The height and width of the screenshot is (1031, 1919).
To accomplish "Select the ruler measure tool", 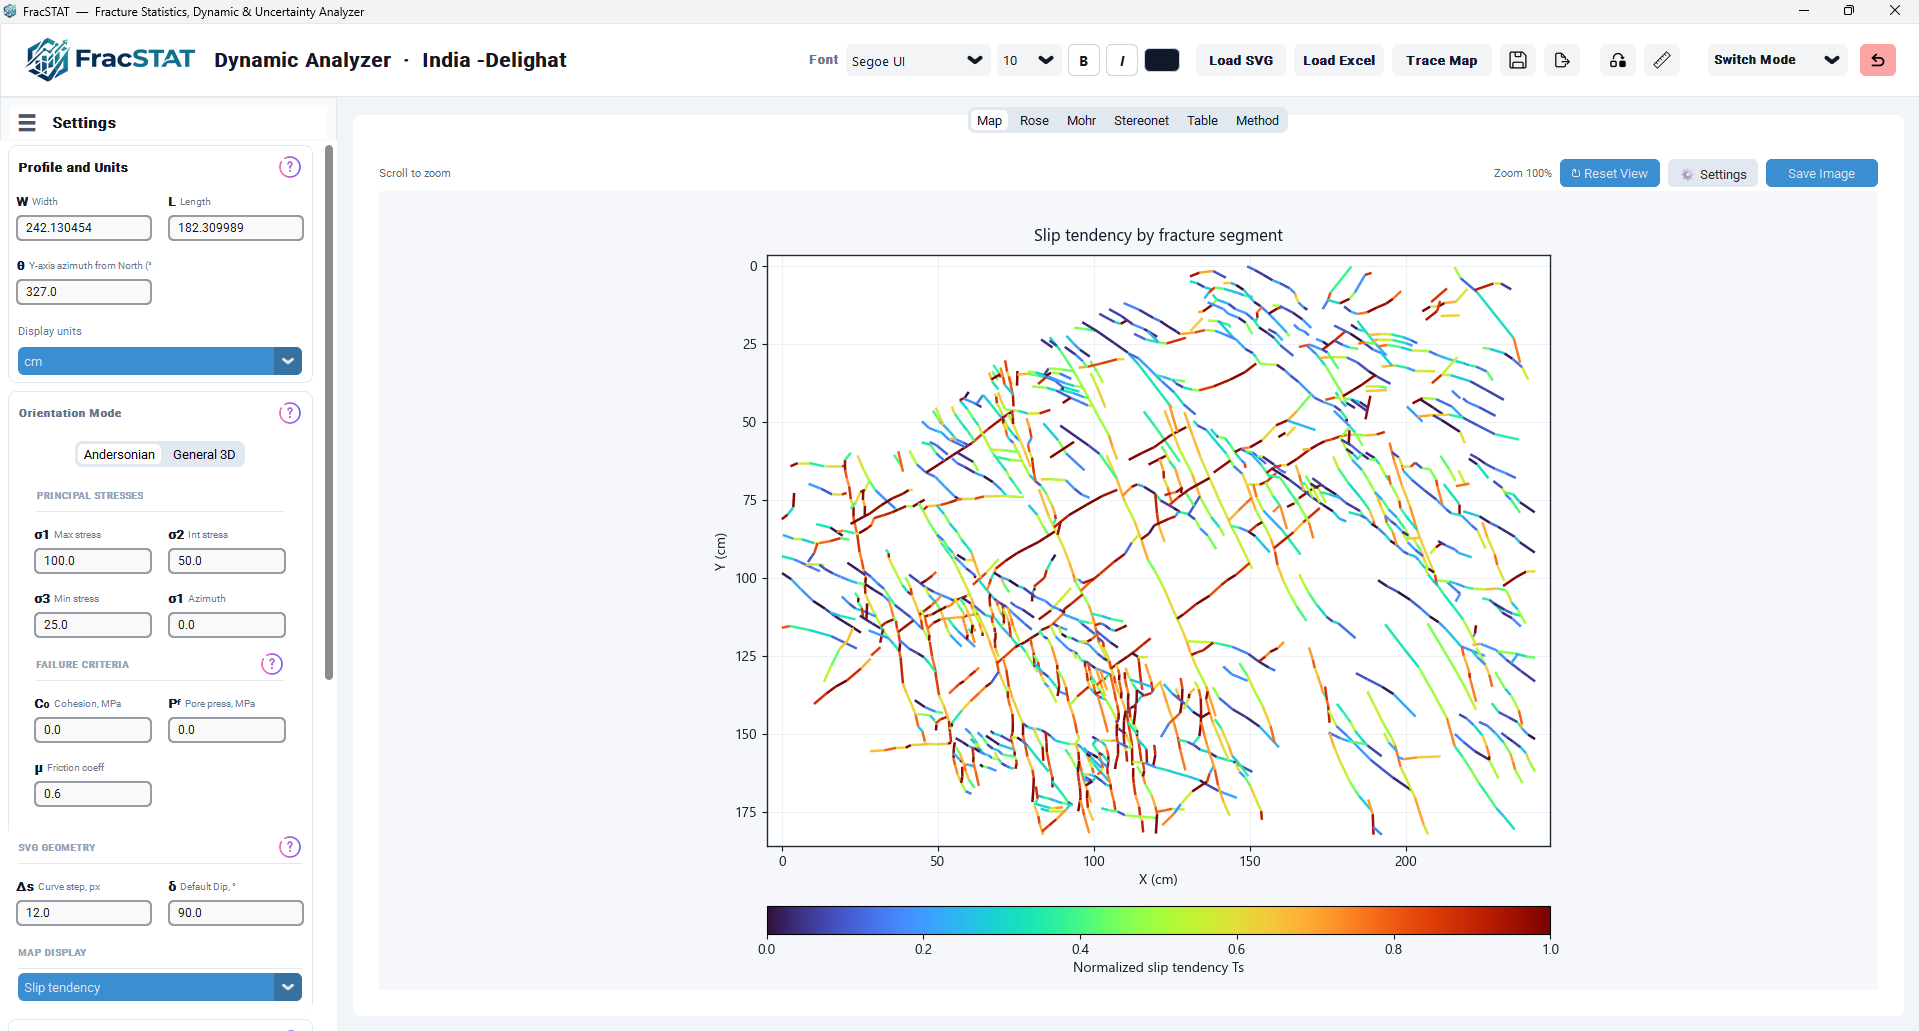I will [1662, 60].
